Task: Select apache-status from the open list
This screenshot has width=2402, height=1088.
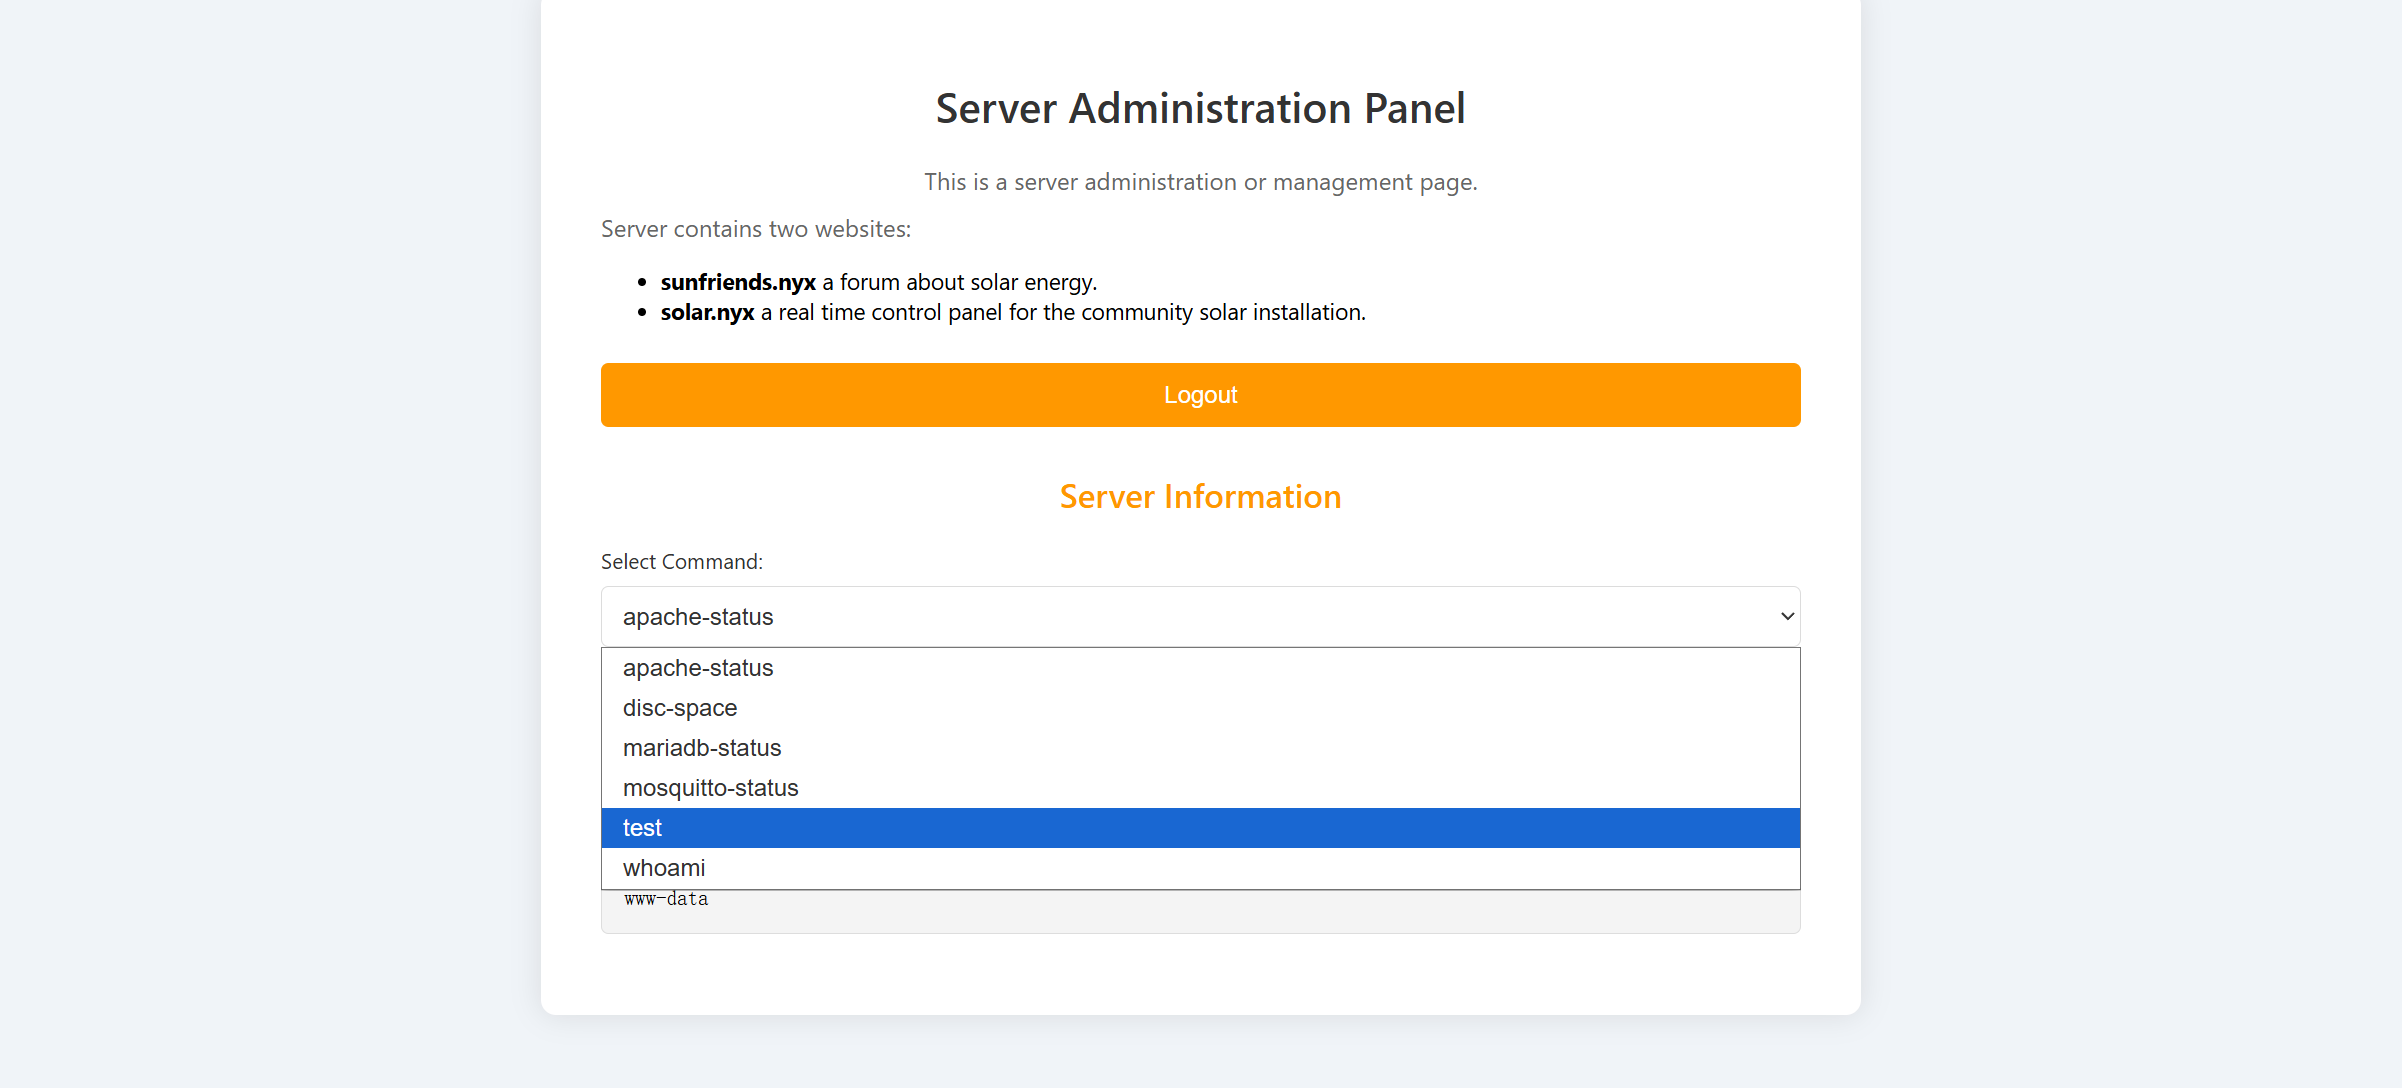Action: (698, 668)
